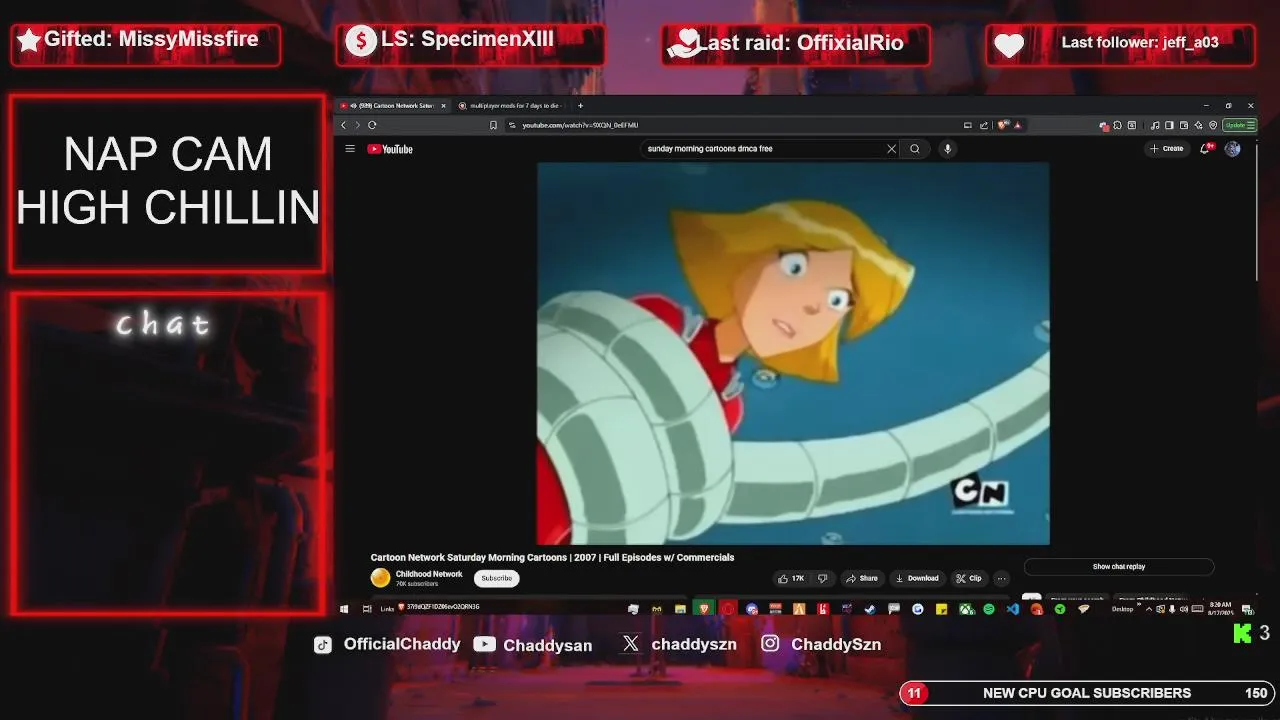Open the browser extensions puzzle icon
The image size is (1280, 720).
point(1117,125)
